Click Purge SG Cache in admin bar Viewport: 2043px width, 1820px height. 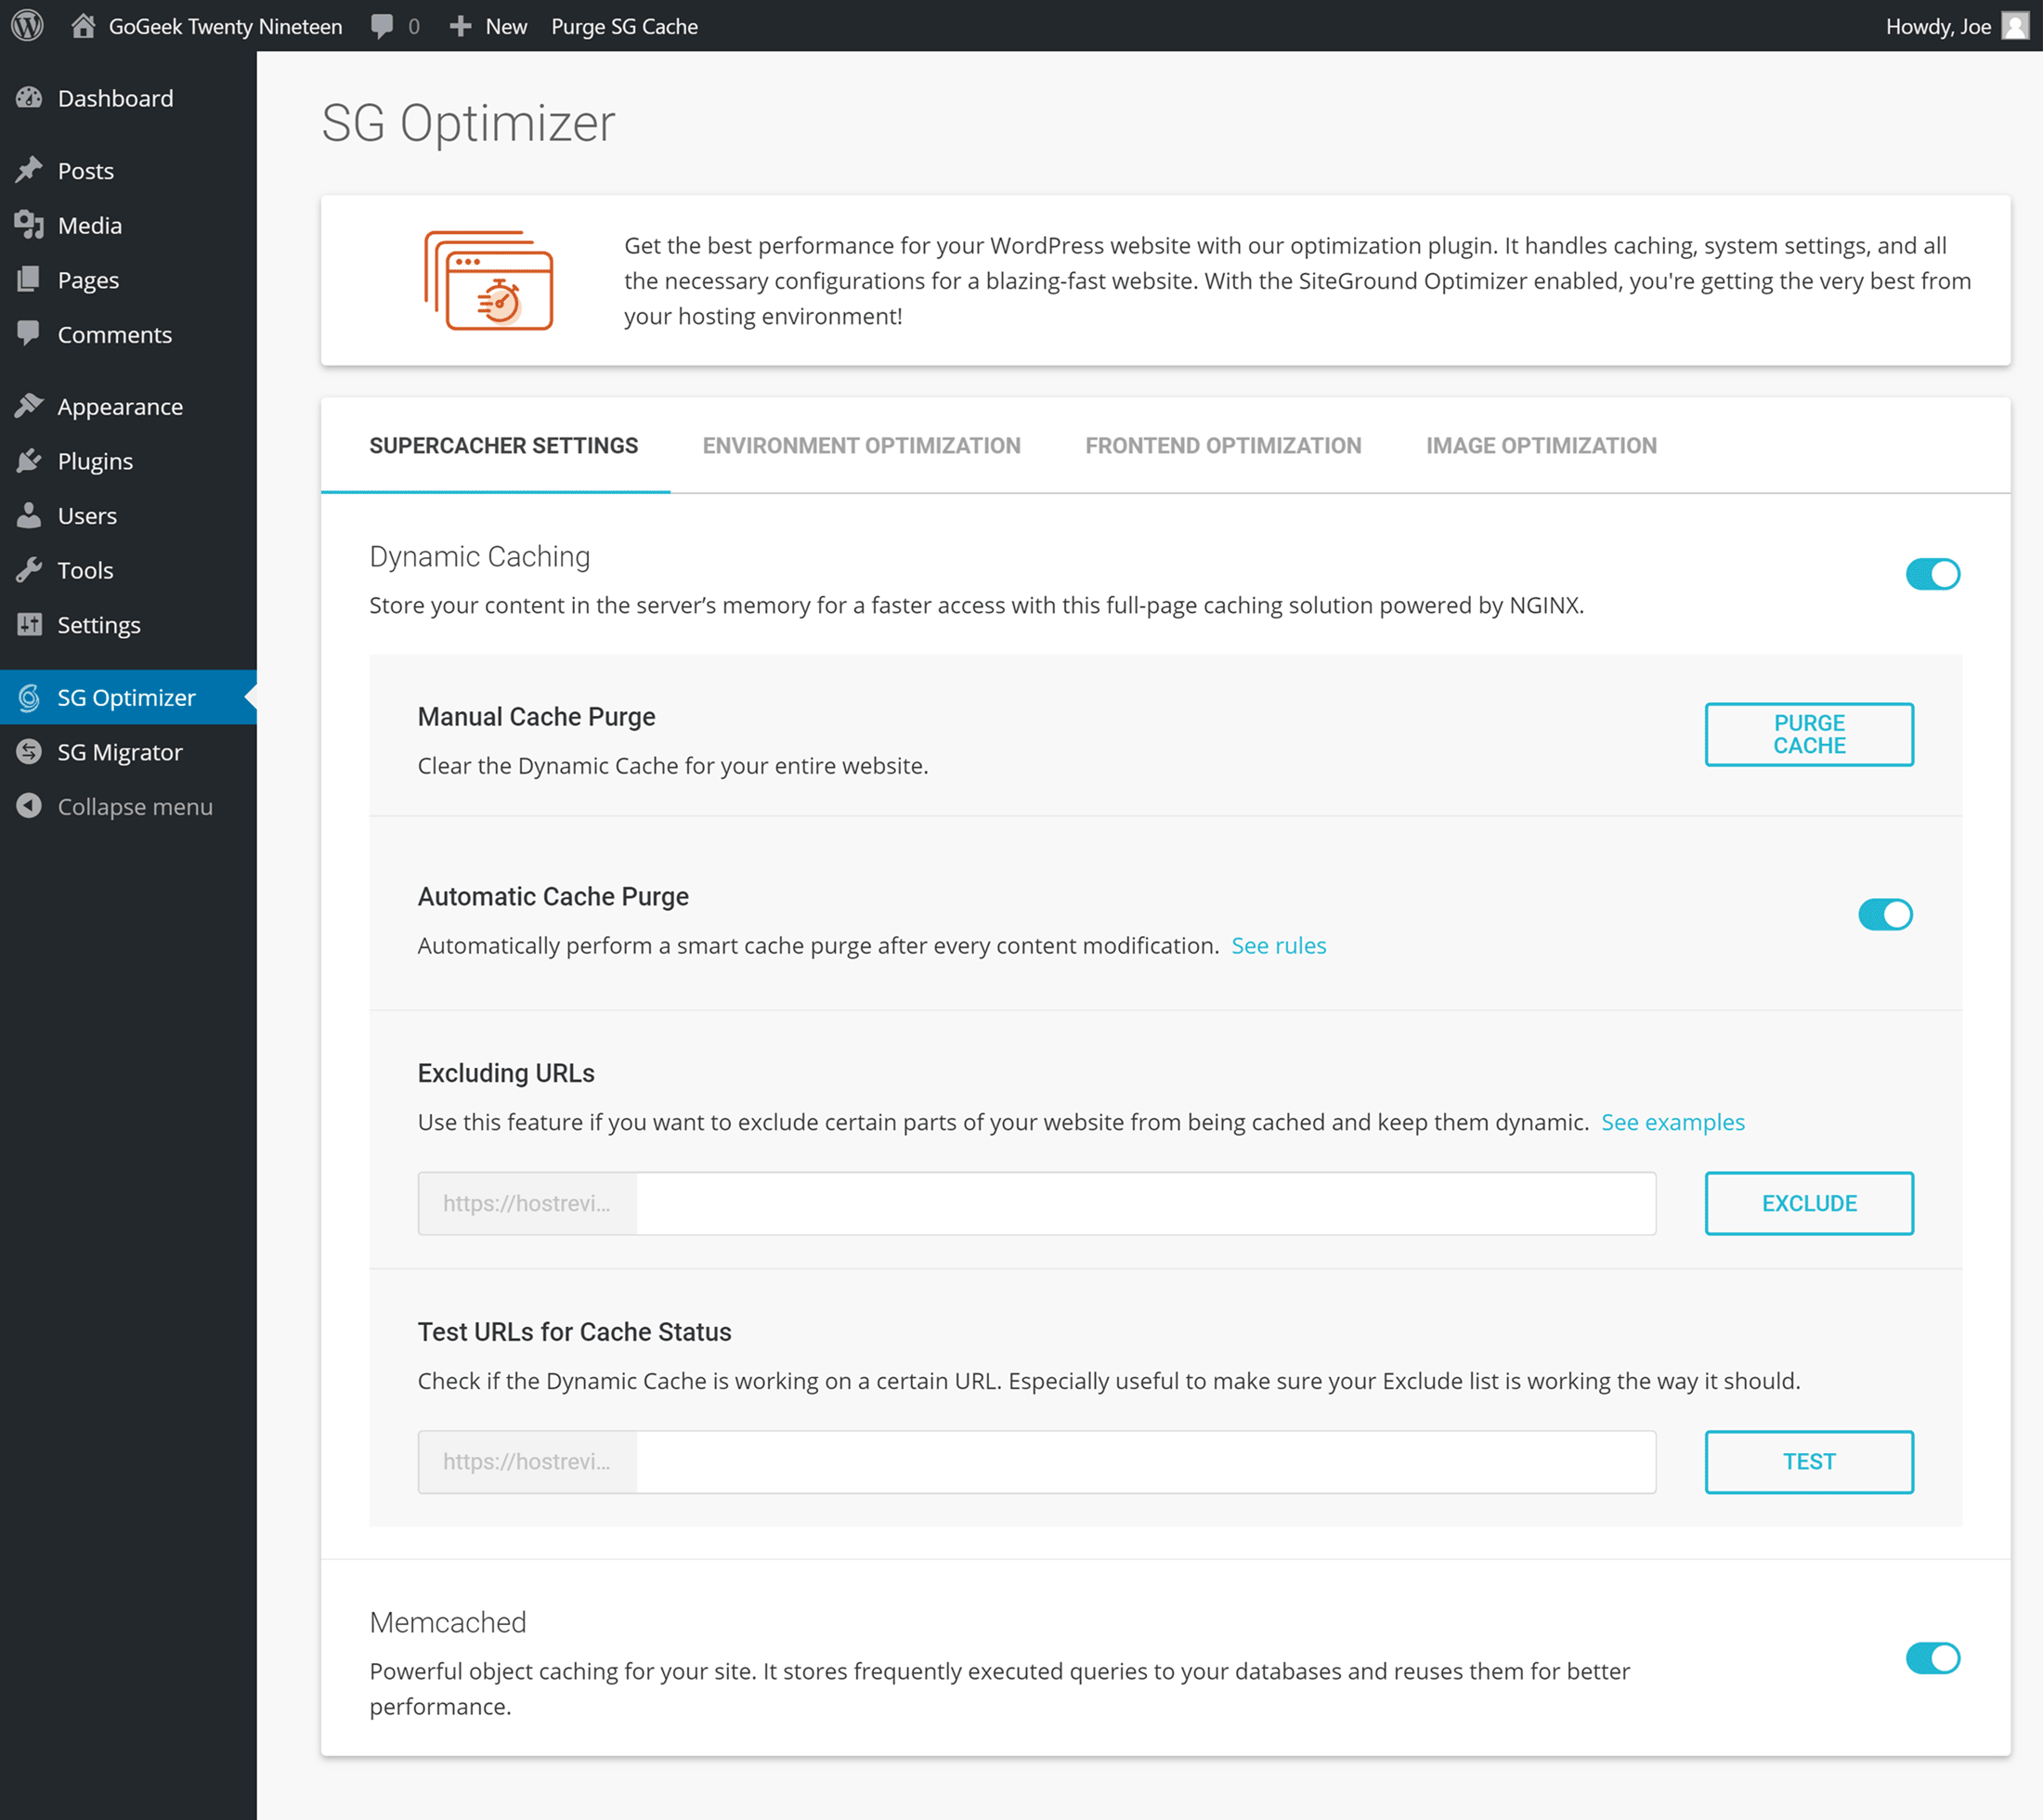[624, 27]
